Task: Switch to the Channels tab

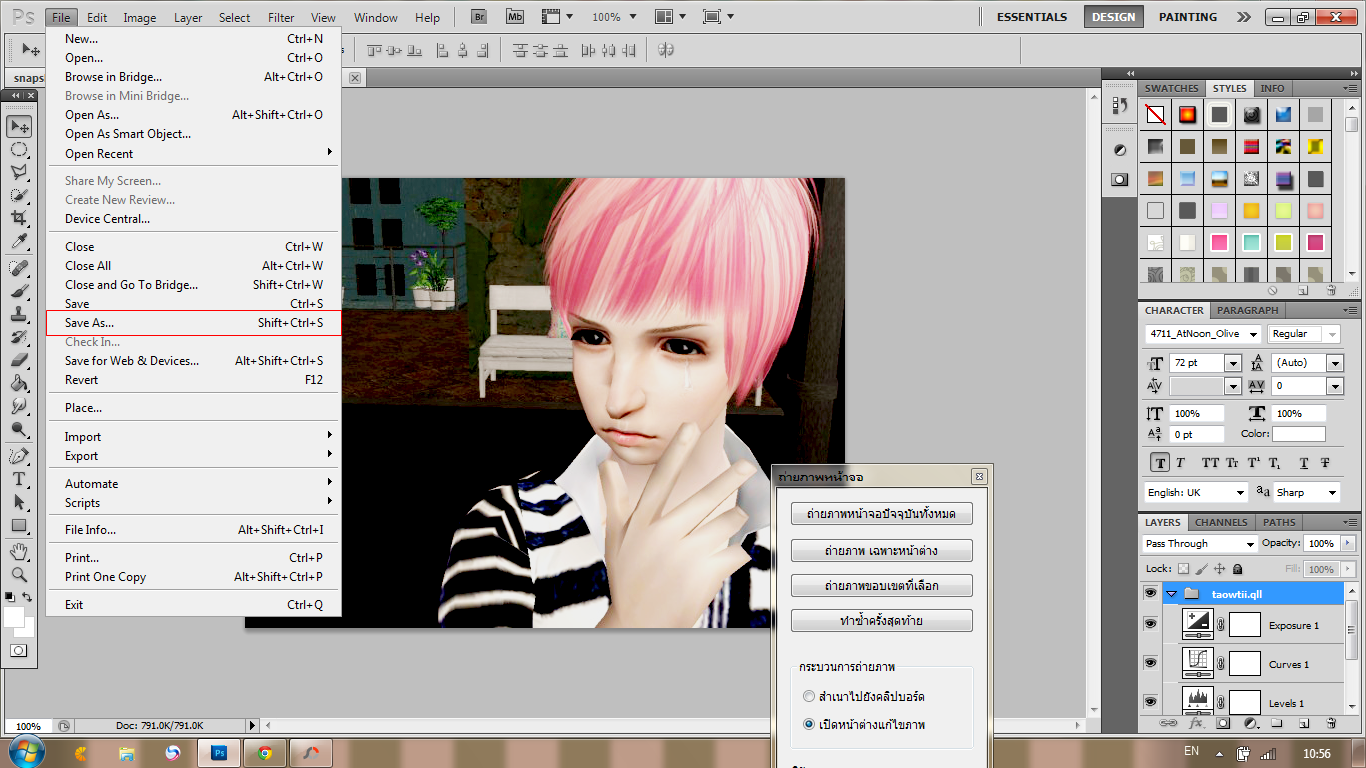Action: (x=1221, y=522)
